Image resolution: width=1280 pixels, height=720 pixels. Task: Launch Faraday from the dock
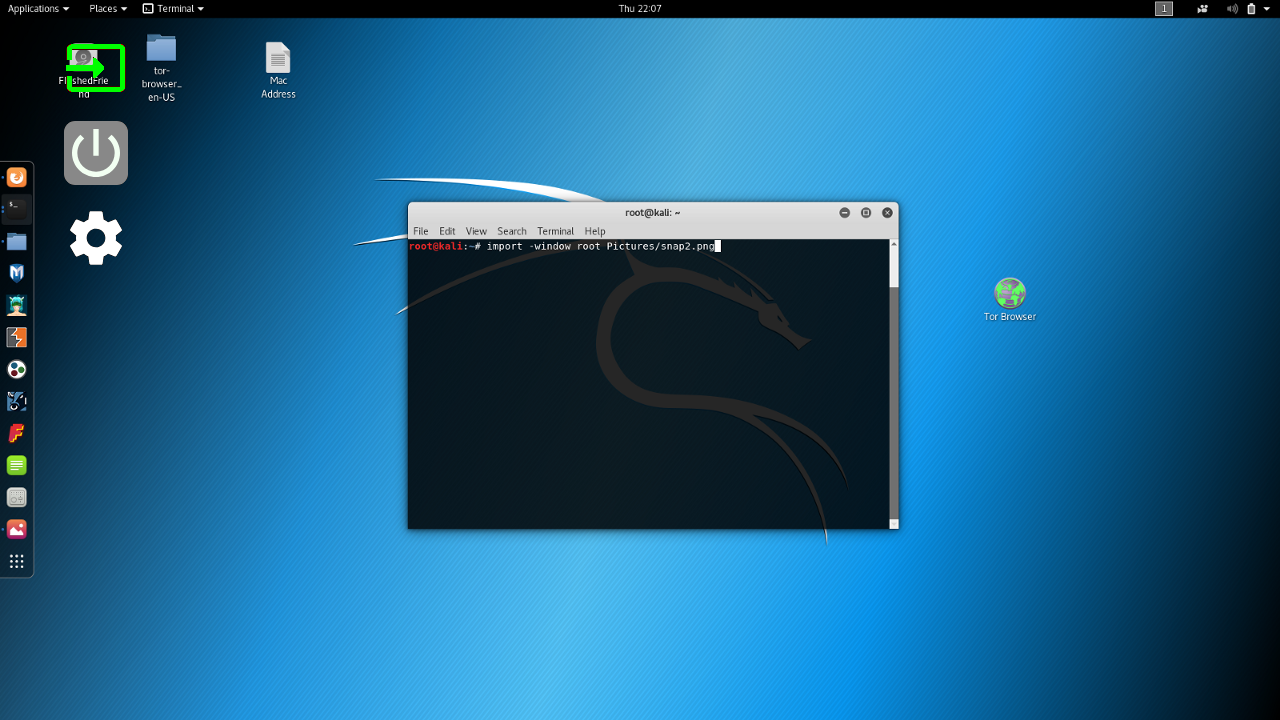coord(17,433)
